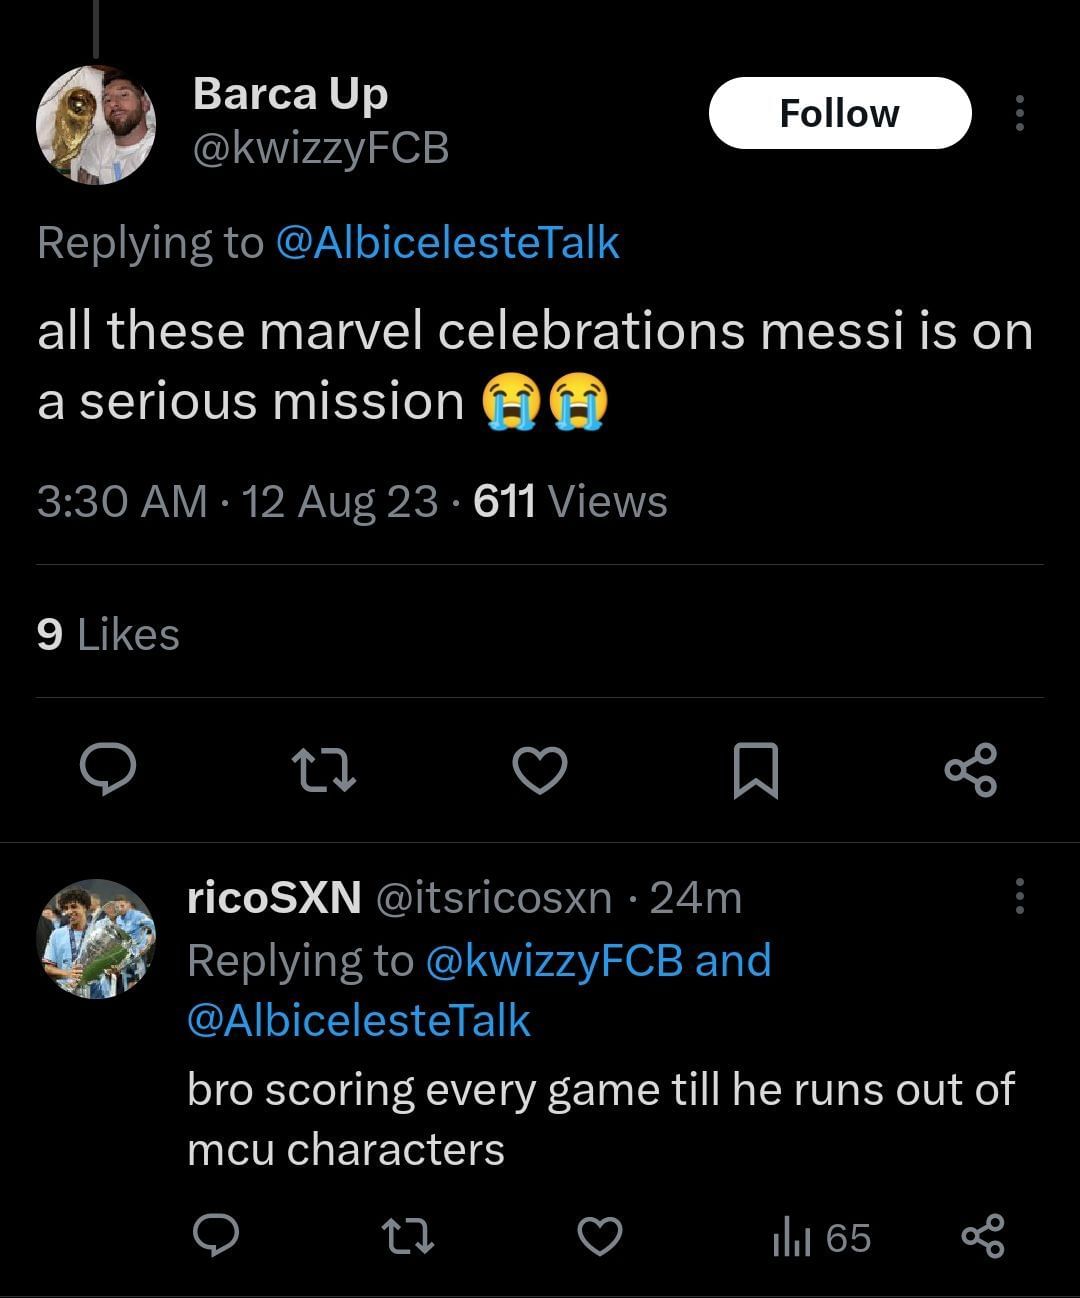1080x1298 pixels.
Task: Open ricoSXN's profile avatar
Action: point(96,938)
